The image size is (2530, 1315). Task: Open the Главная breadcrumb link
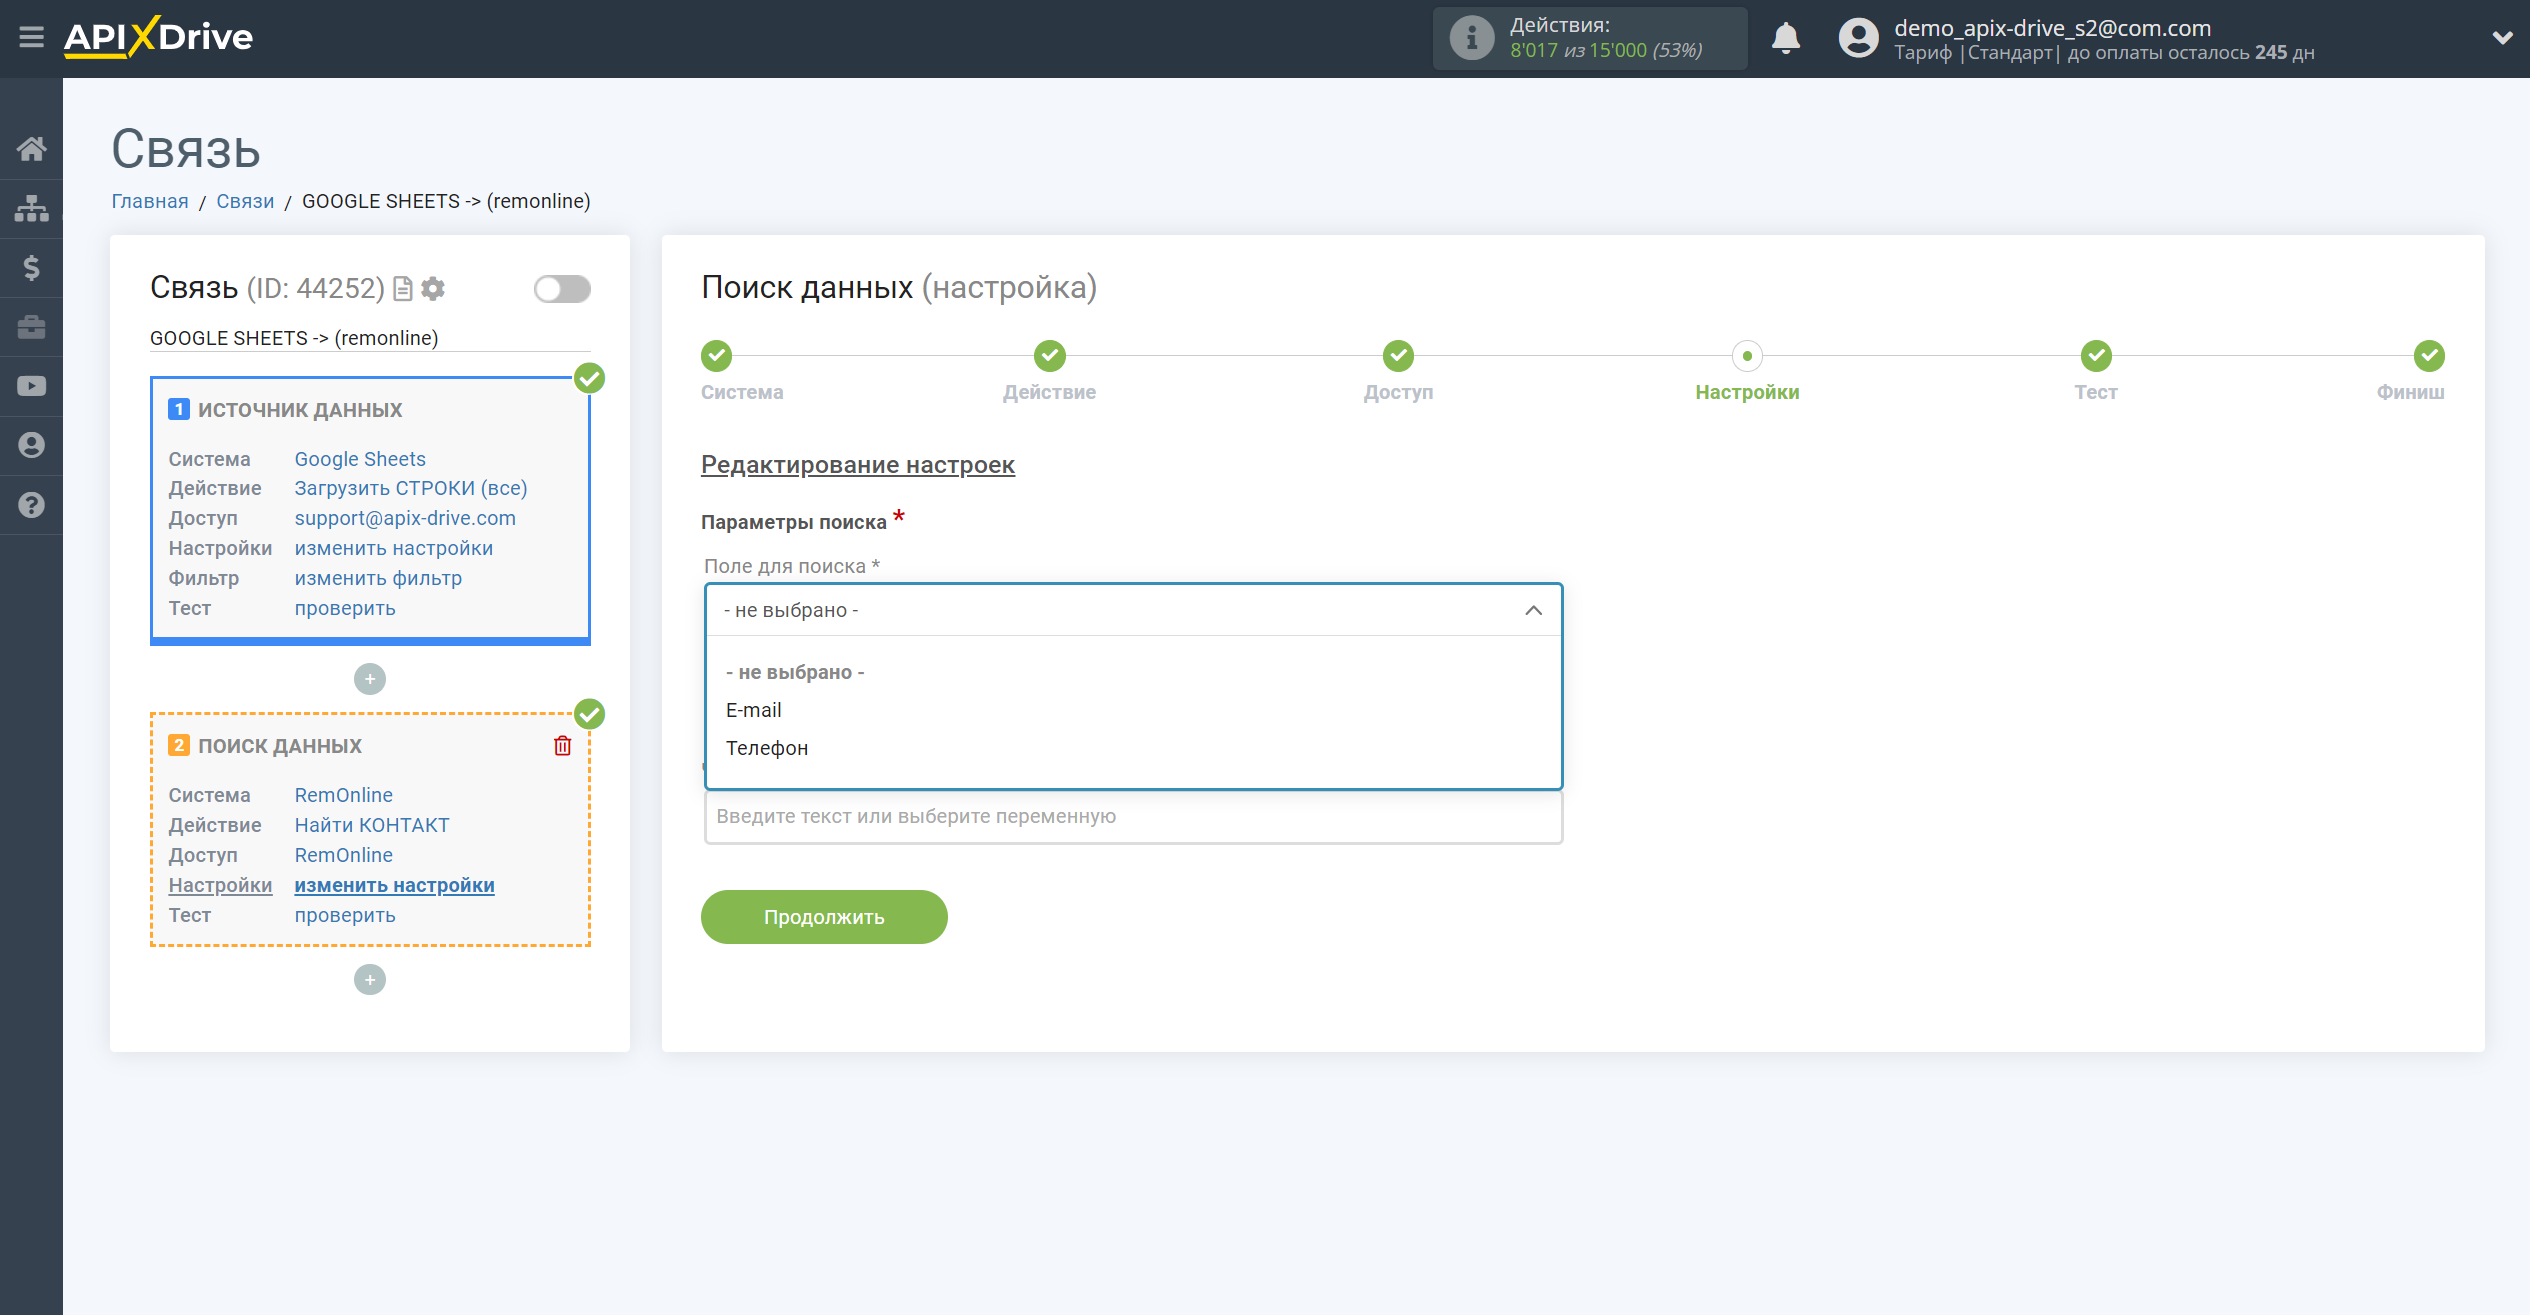(150, 201)
